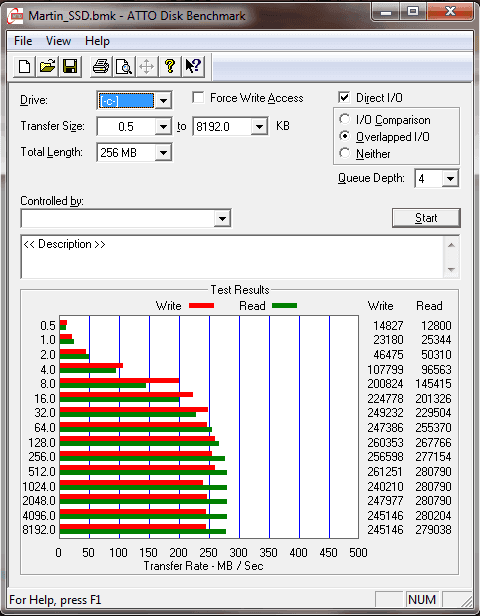
Task: Click the 'Transfer Rate - MB / Sec' axis label
Action: 203,566
